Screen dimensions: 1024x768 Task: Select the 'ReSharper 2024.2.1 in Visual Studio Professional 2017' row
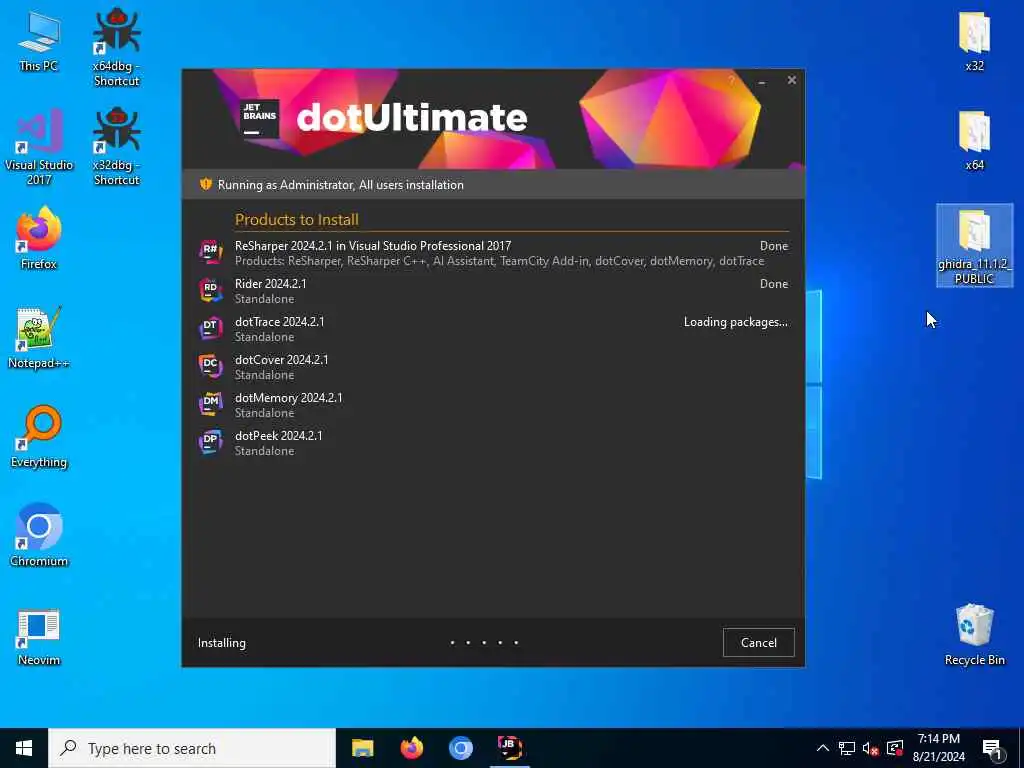494,253
